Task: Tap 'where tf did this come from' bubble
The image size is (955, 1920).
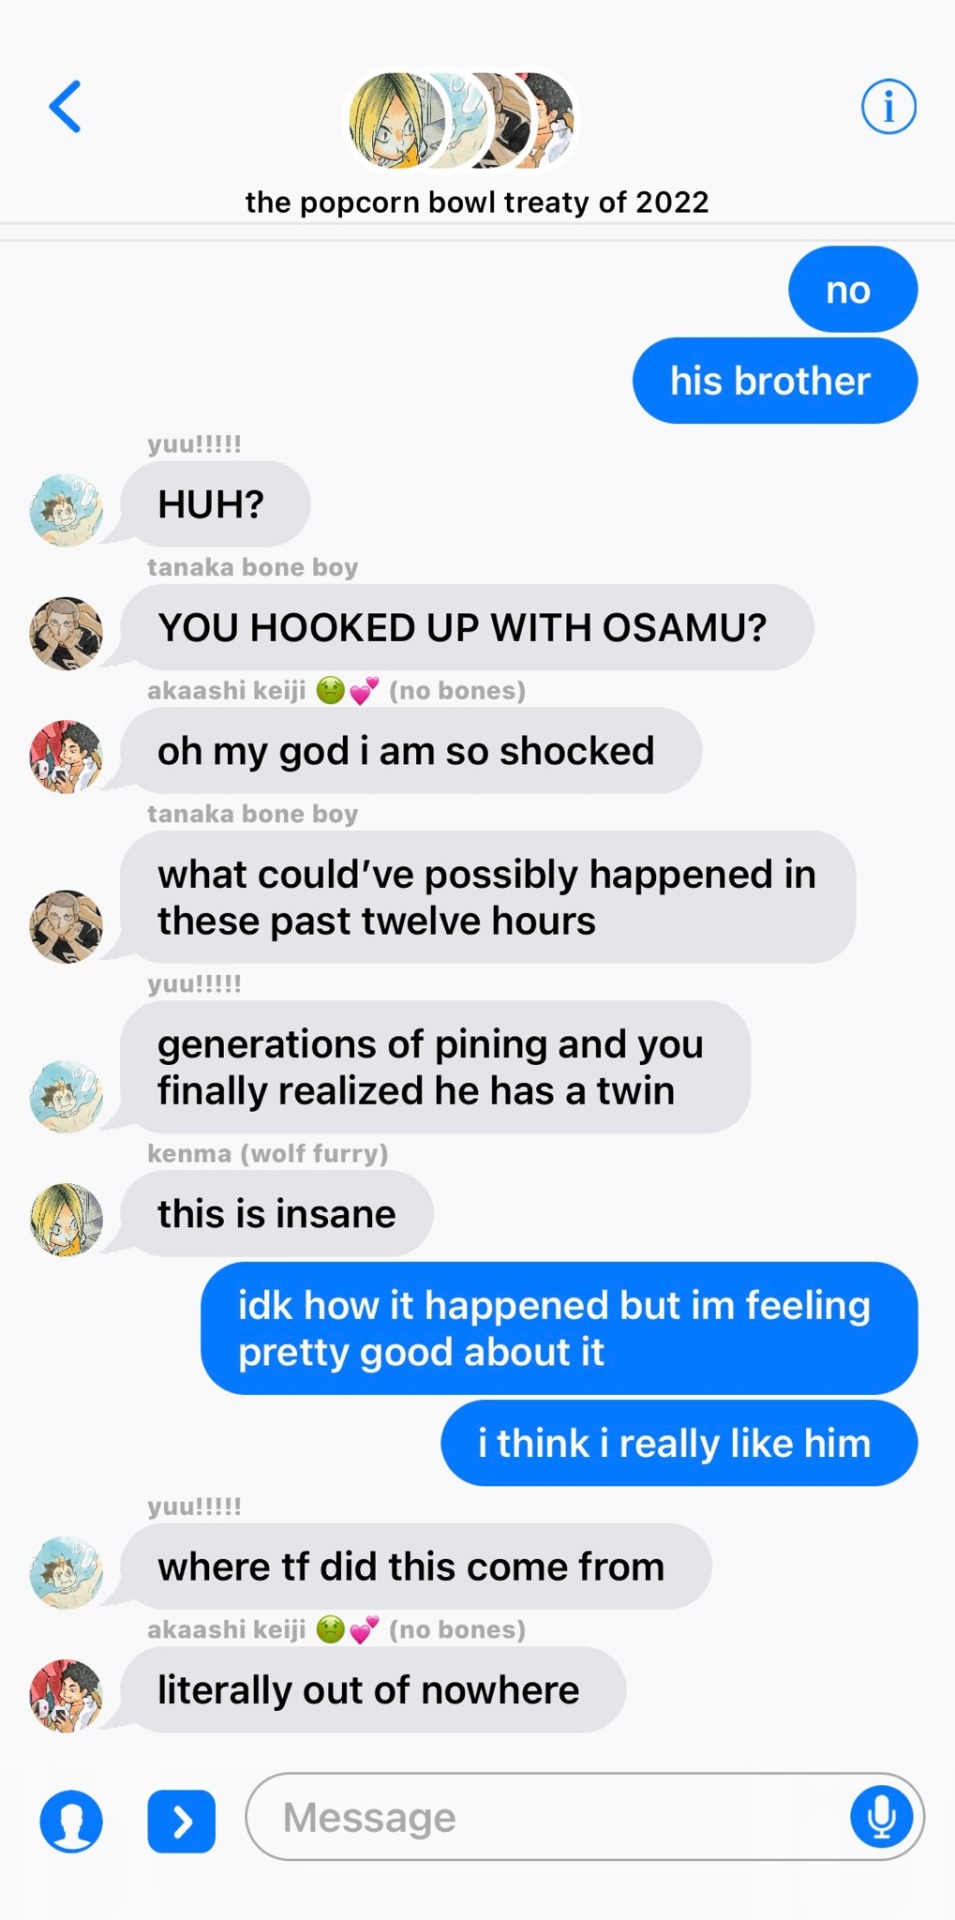Action: pos(416,1566)
